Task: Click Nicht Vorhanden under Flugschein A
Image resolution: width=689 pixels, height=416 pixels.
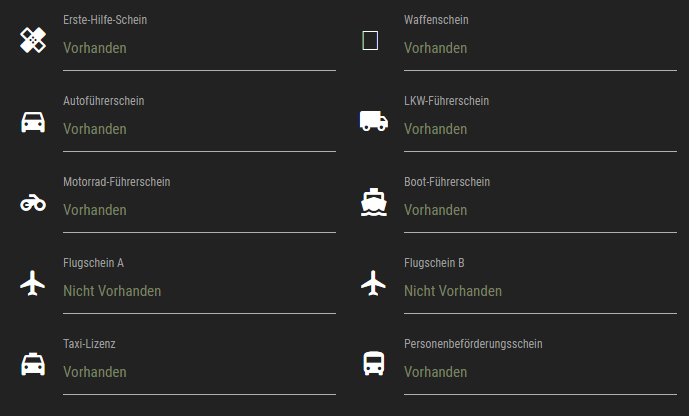Action: (112, 291)
